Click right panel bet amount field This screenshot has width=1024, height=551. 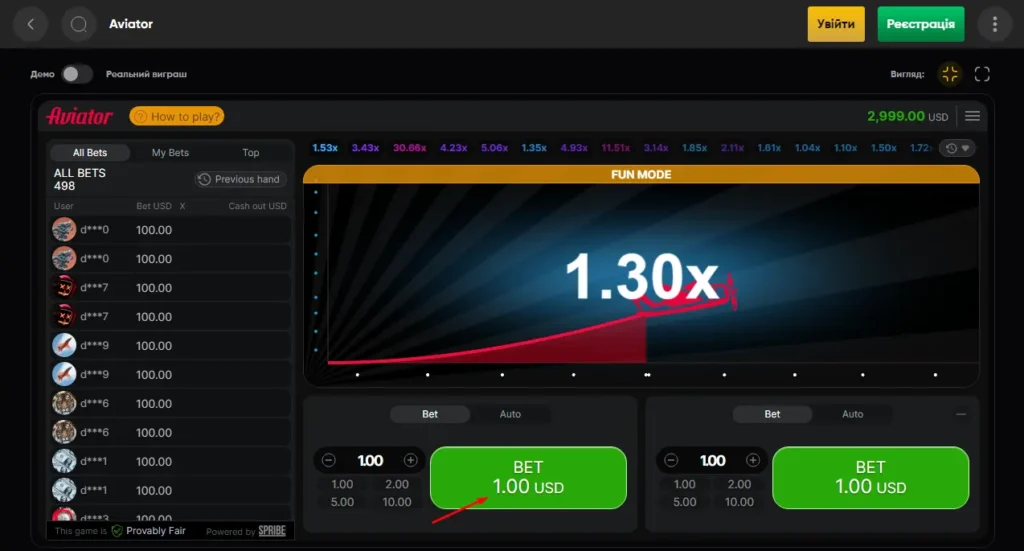712,460
